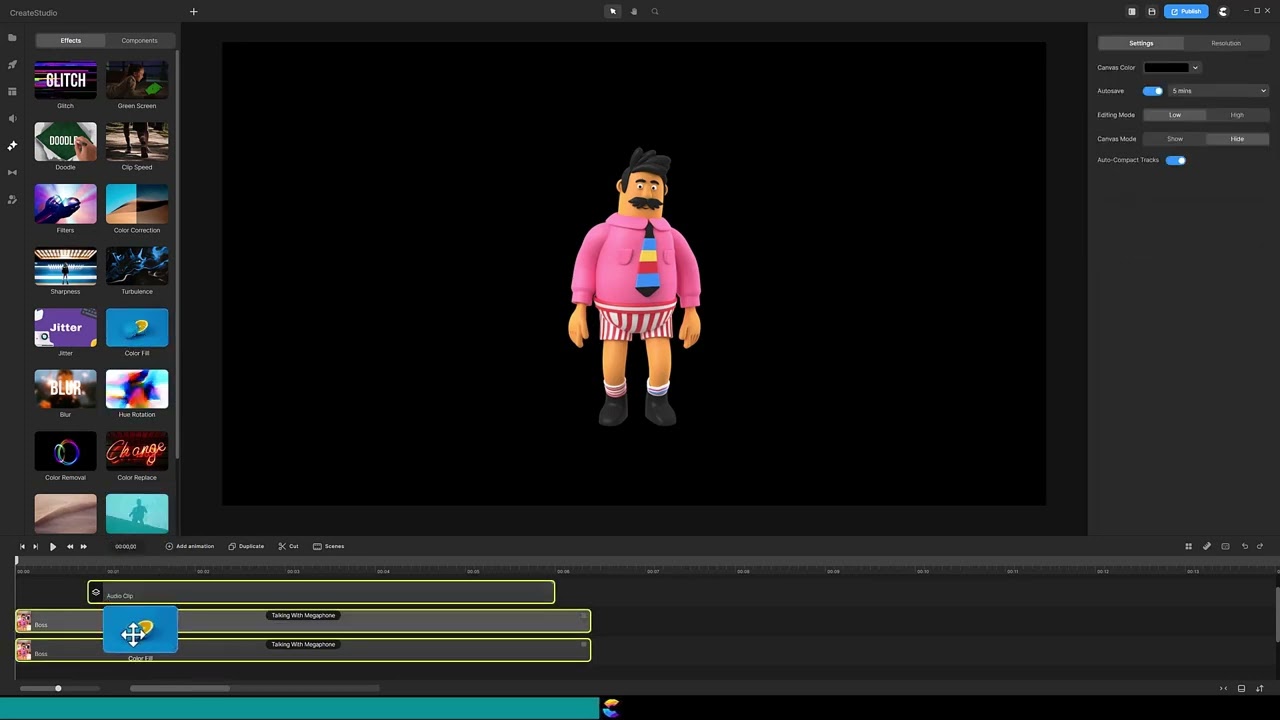Select the Filters effect thumbnail
Image resolution: width=1280 pixels, height=720 pixels.
pyautogui.click(x=65, y=204)
